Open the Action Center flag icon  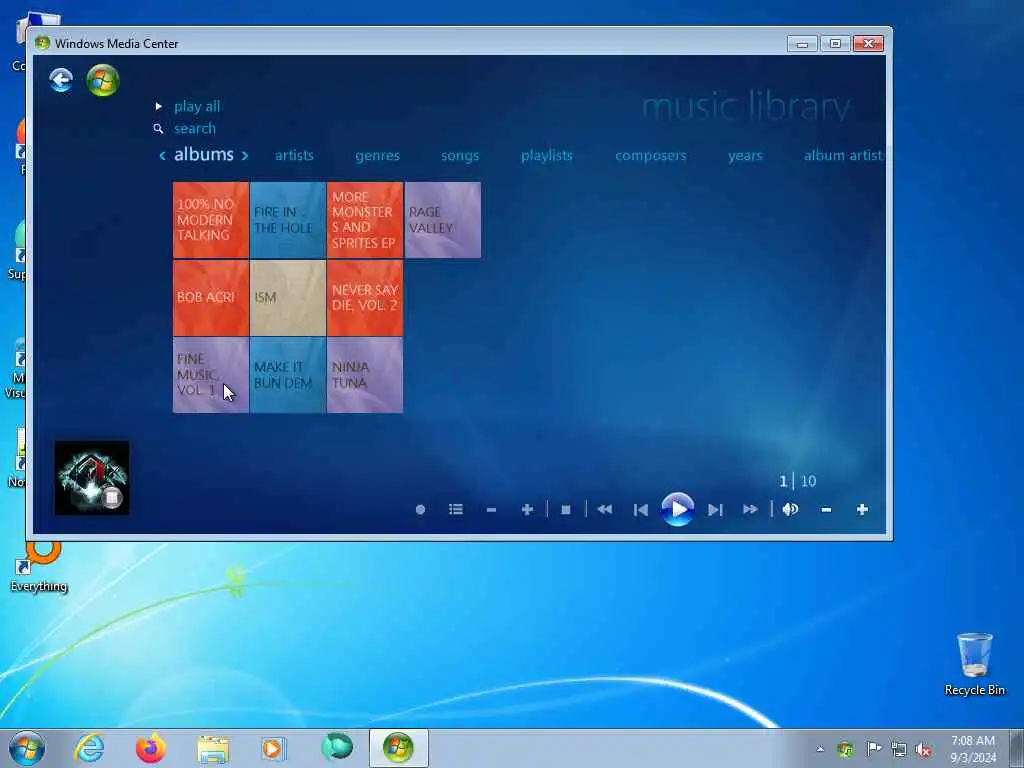(x=873, y=748)
